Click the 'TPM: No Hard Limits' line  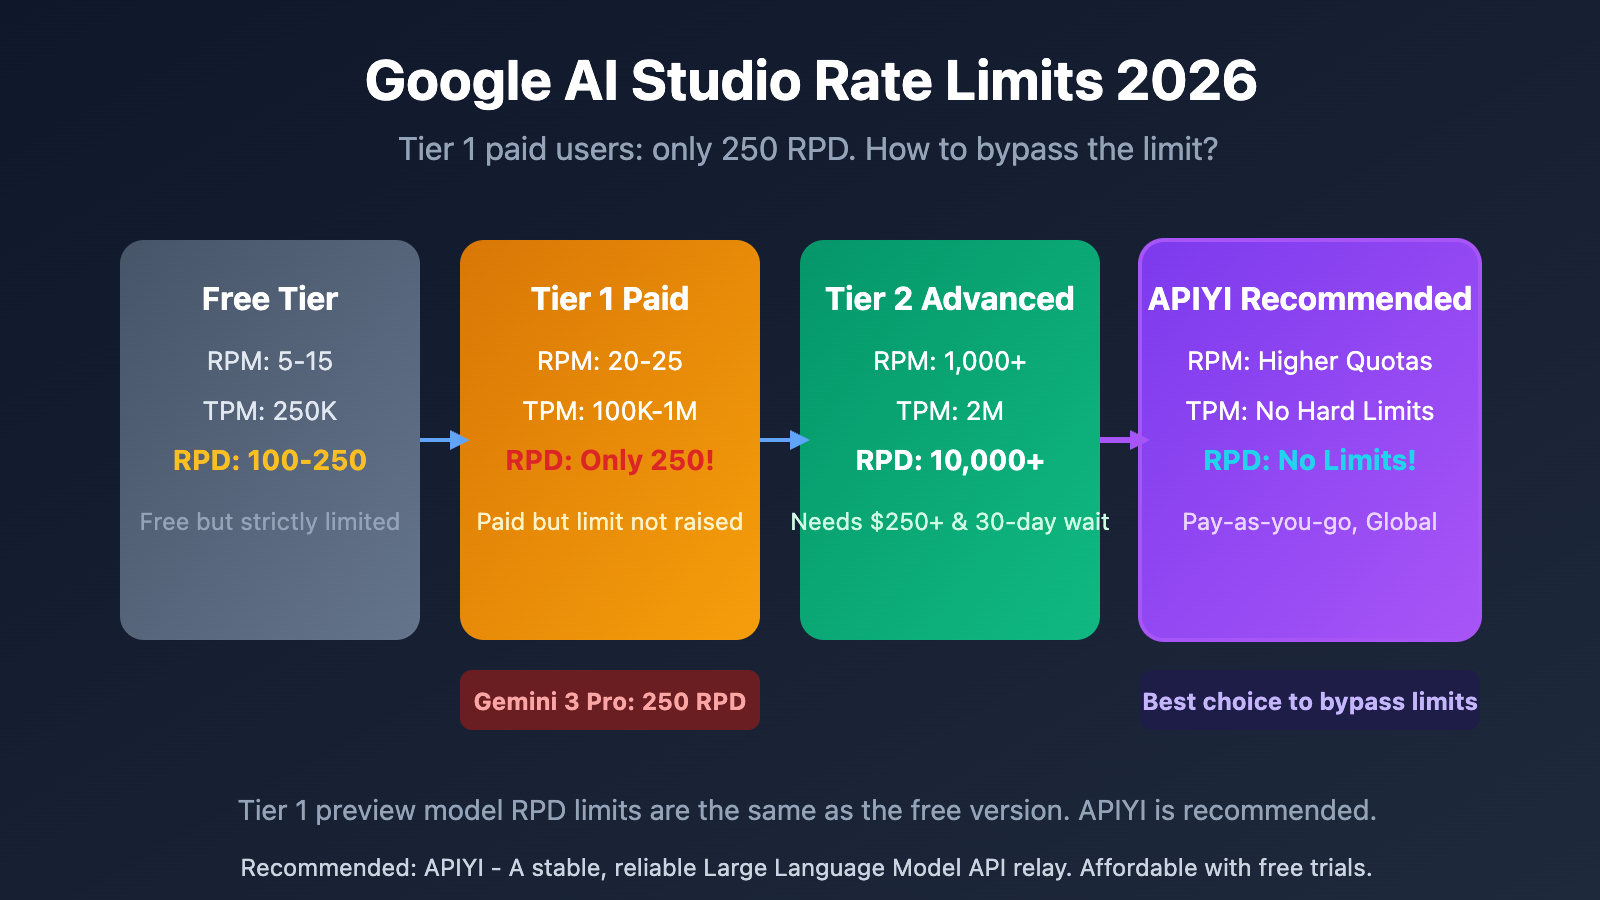1310,411
